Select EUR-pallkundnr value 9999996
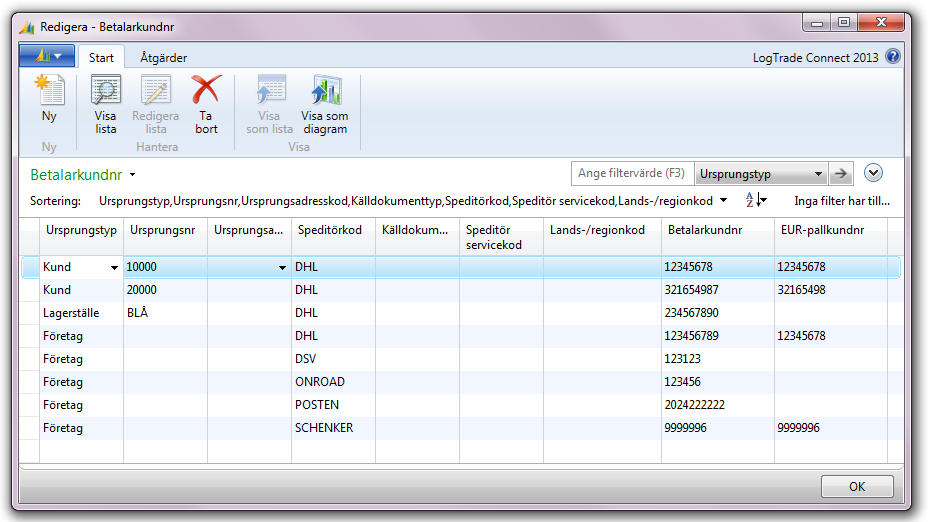 click(x=831, y=428)
